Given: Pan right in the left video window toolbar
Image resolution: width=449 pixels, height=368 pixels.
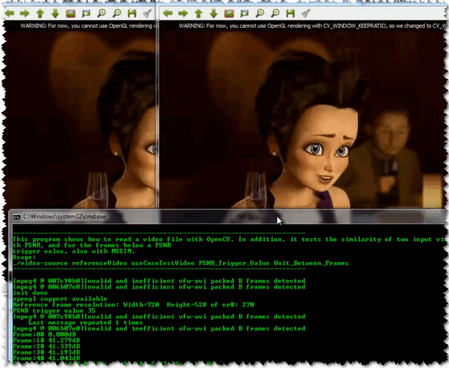Looking at the screenshot, I should point(25,13).
